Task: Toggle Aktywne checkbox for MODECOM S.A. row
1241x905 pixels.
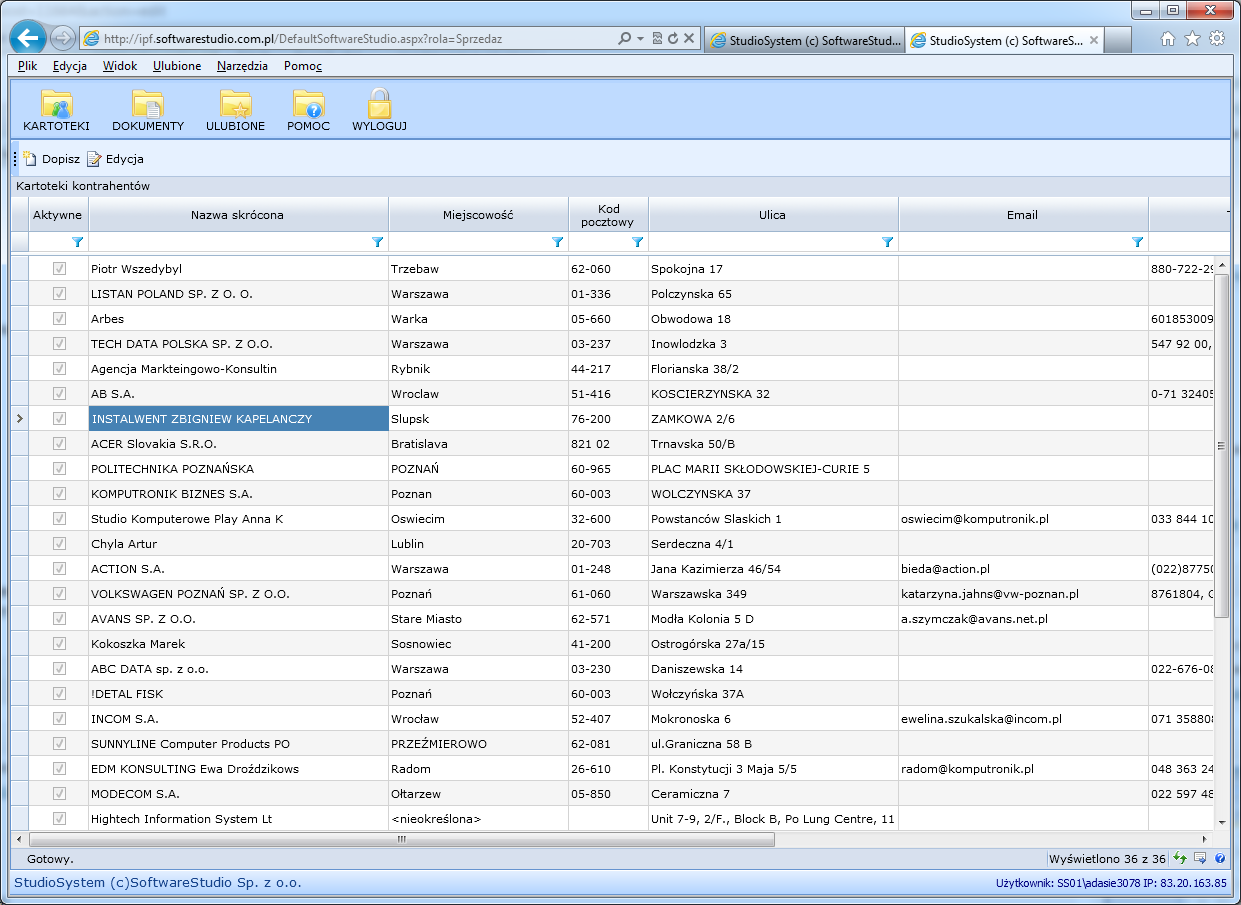Action: [60, 793]
